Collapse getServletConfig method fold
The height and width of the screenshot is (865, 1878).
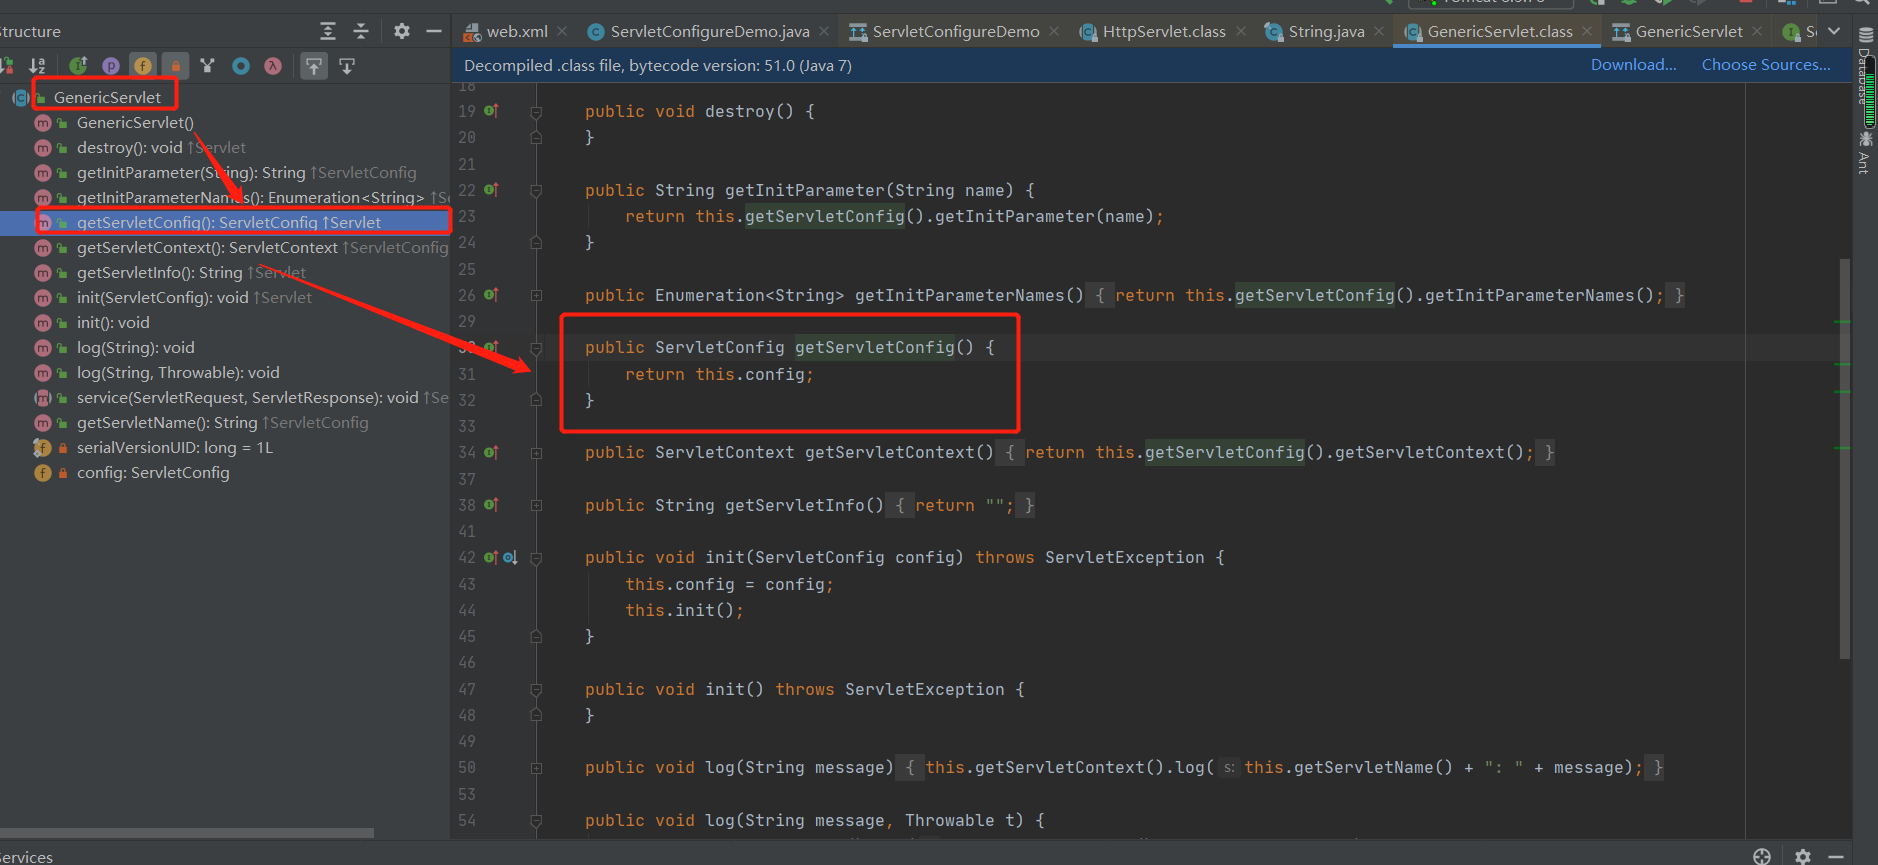tap(536, 347)
